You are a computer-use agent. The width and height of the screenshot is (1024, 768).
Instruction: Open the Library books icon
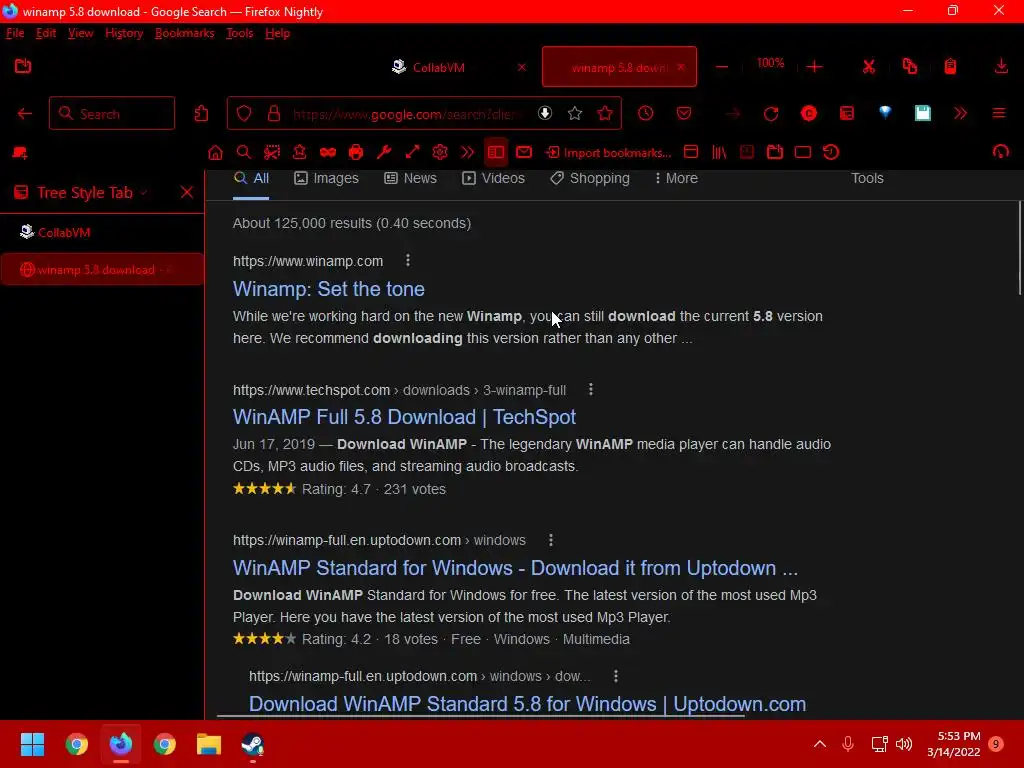[719, 153]
